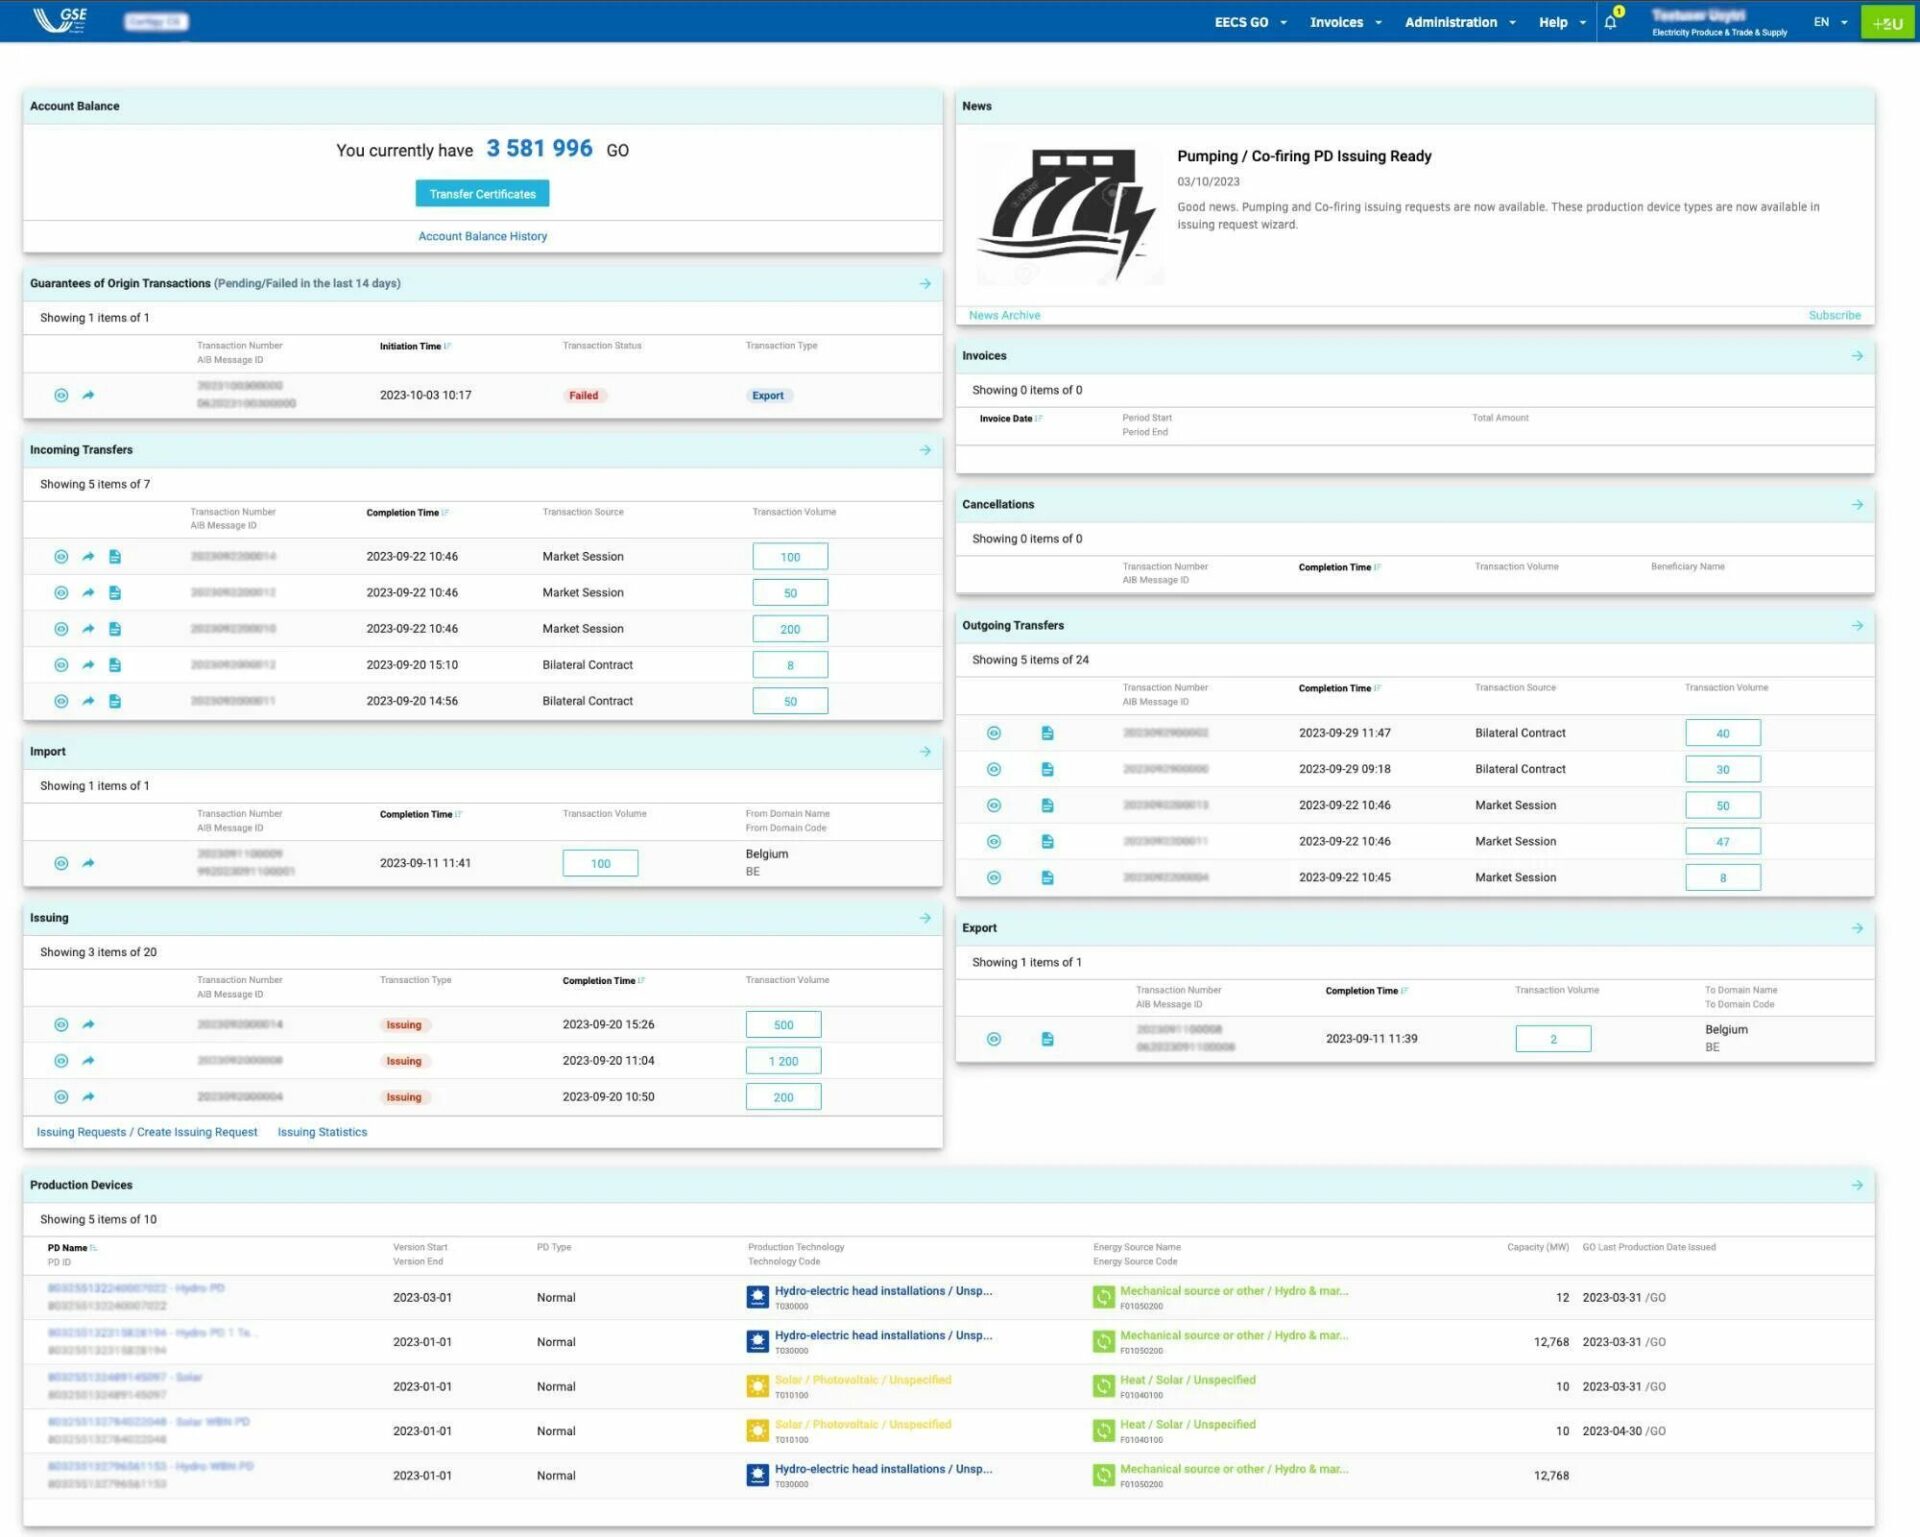Open document icon for 2023-09-22 200 volume incoming transfer
1920x1537 pixels.
[115, 629]
